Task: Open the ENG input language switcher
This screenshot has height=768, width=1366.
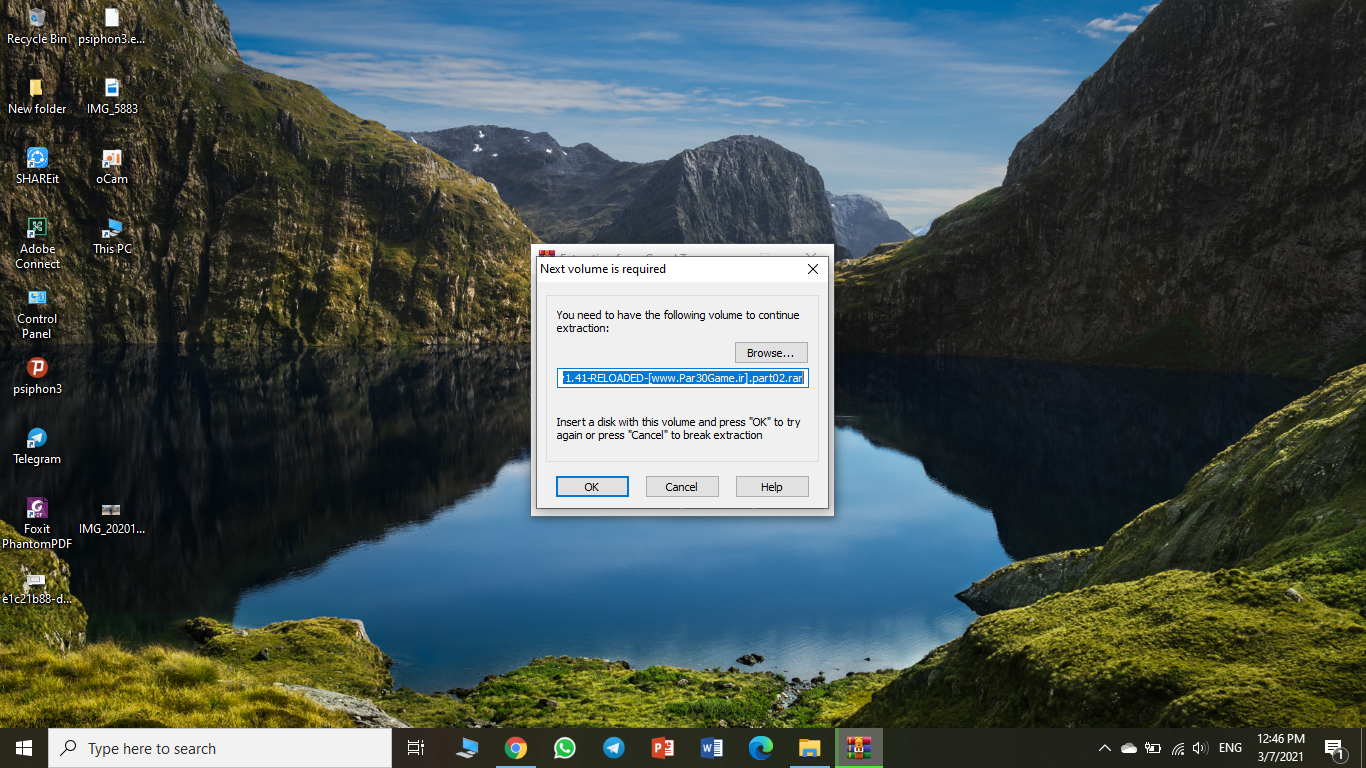Action: tap(1230, 748)
